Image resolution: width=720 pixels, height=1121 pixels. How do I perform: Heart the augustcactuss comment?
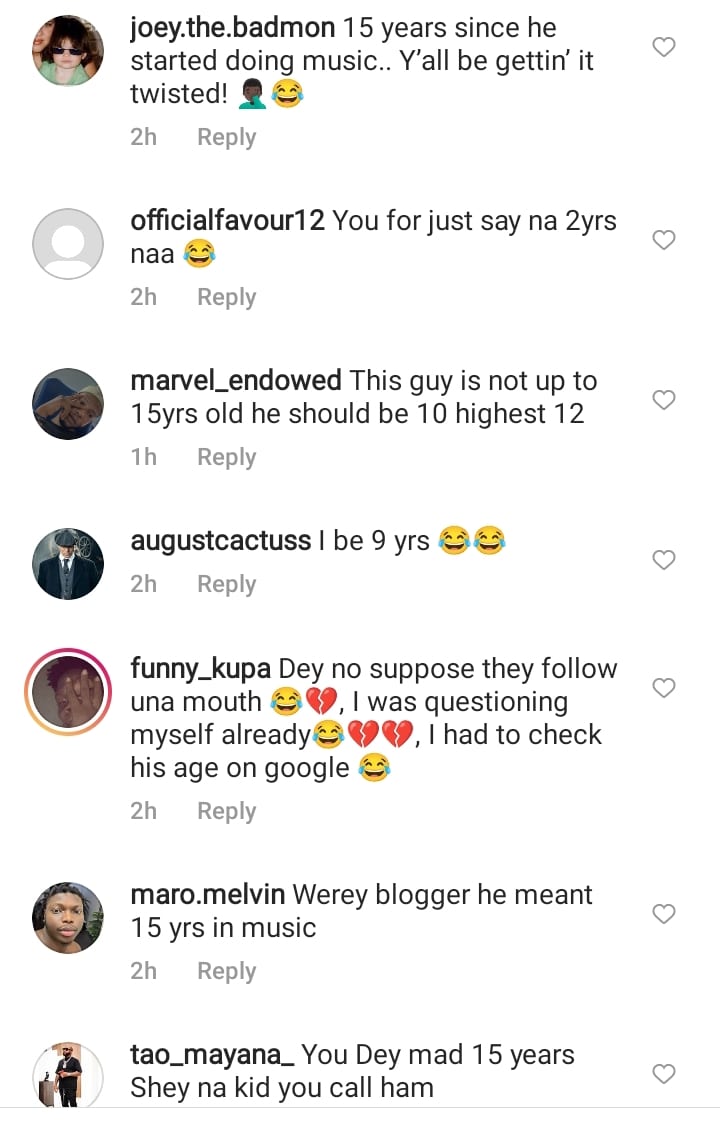click(x=664, y=560)
